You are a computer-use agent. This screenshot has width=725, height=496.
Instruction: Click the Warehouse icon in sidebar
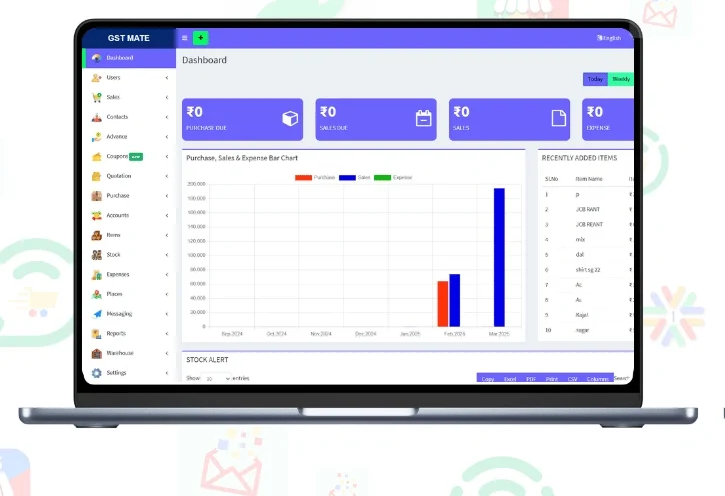coord(97,353)
